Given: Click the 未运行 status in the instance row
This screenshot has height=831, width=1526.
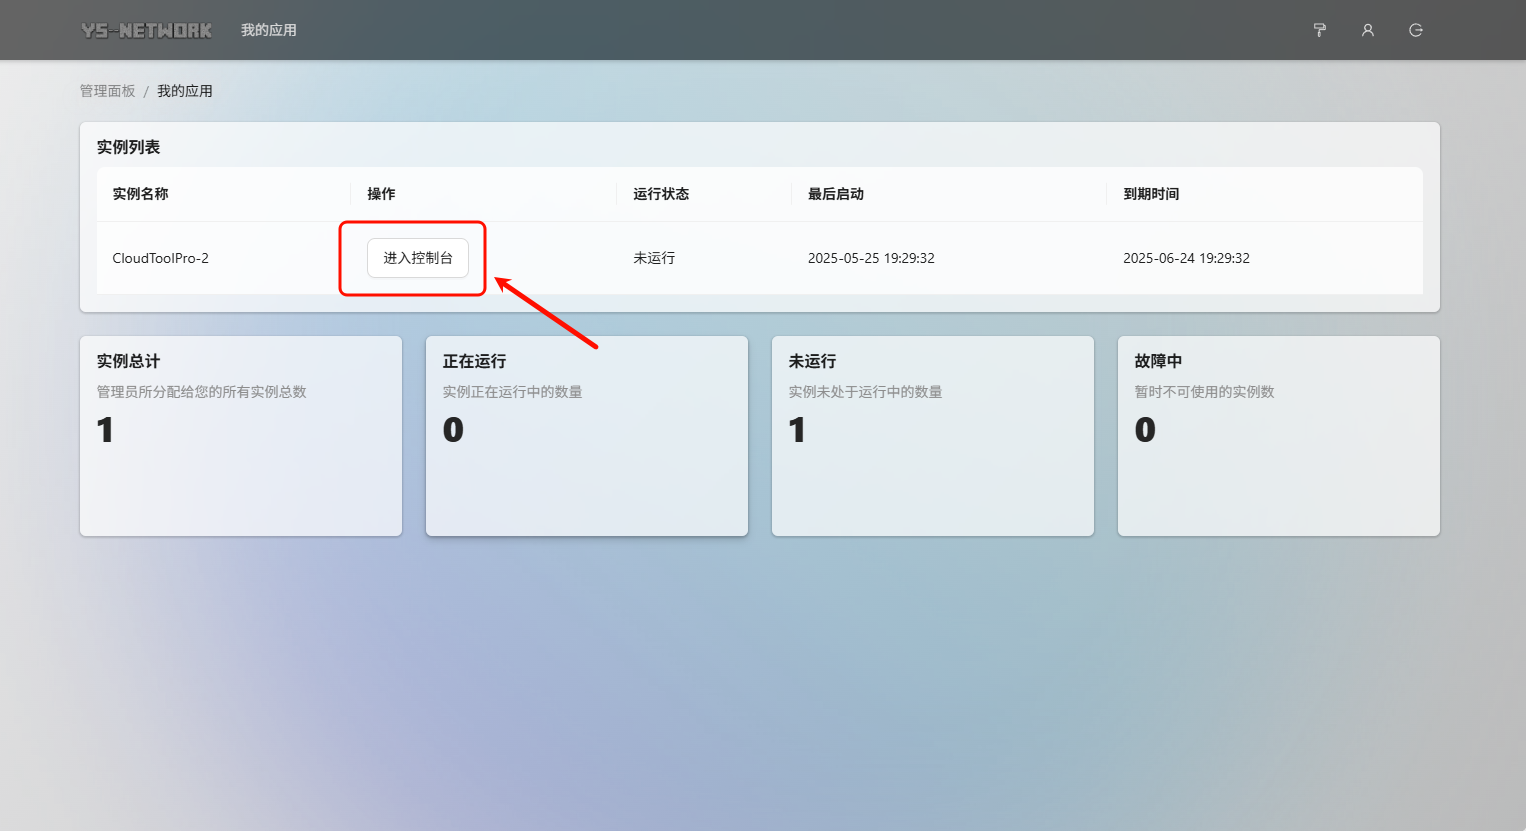Looking at the screenshot, I should click(654, 258).
